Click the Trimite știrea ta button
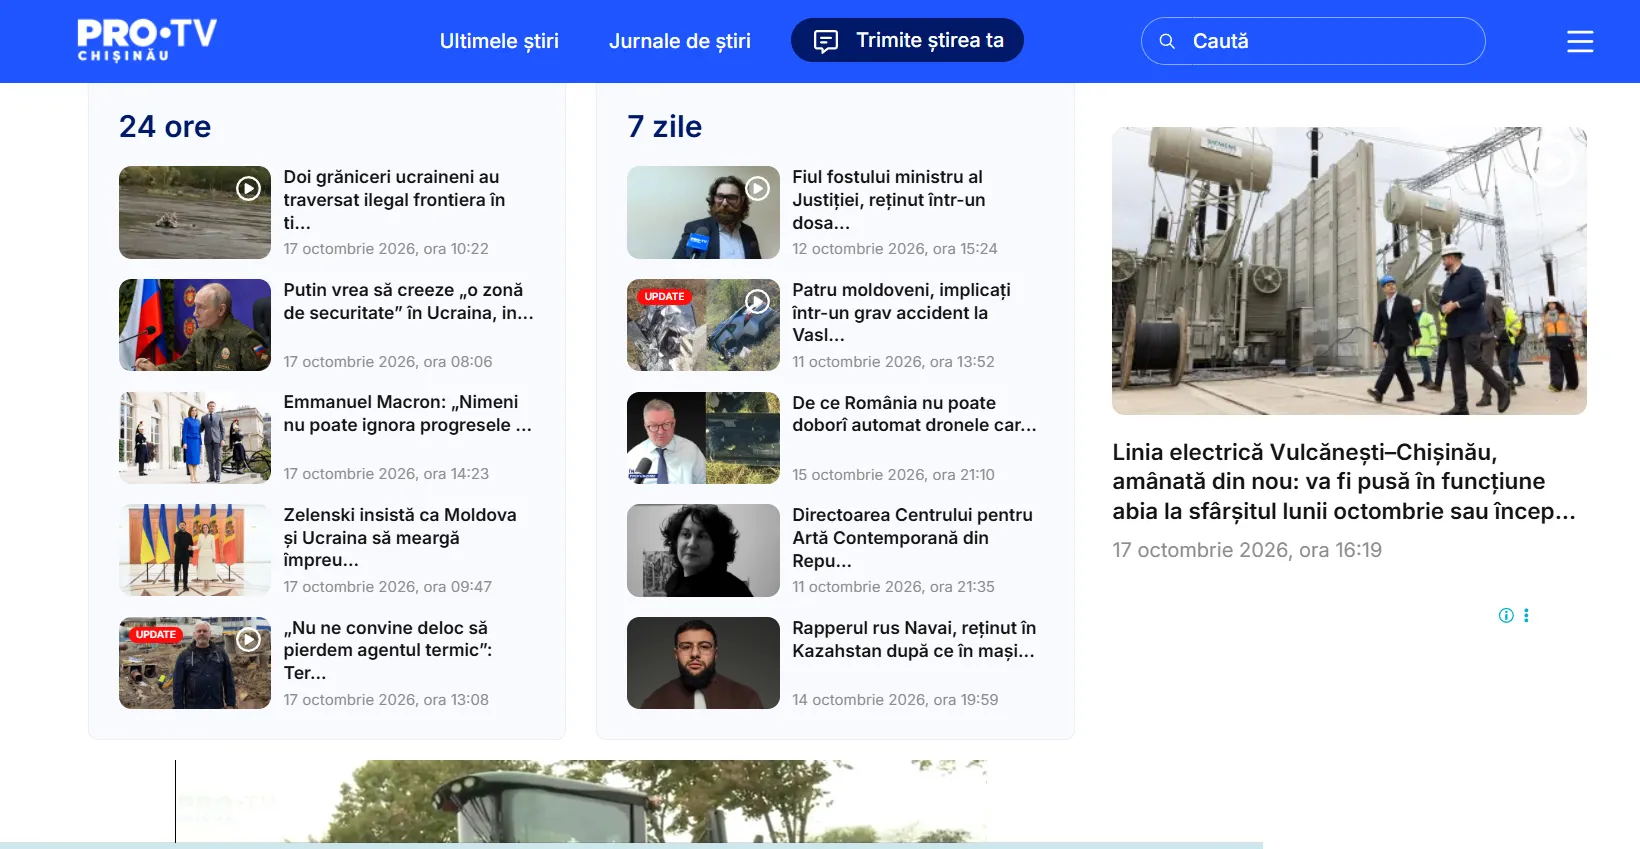Image resolution: width=1640 pixels, height=849 pixels. [x=907, y=40]
